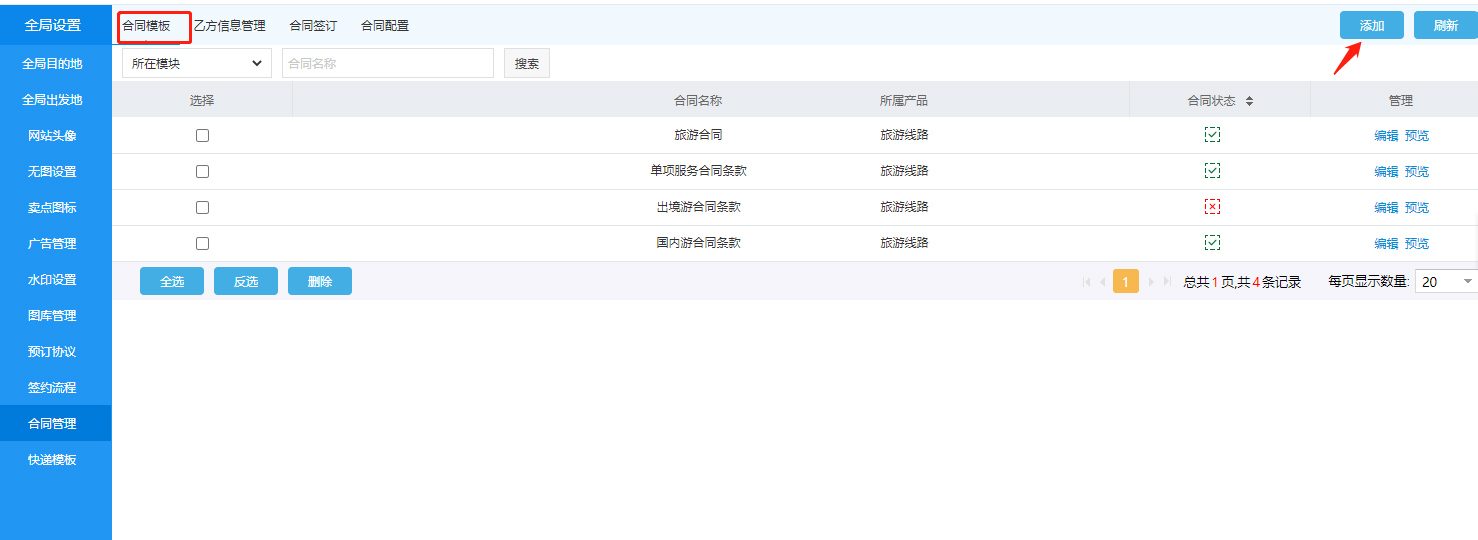Expand the 每页显示数量 page size dropdown
Image resolution: width=1478 pixels, height=540 pixels.
[1447, 282]
